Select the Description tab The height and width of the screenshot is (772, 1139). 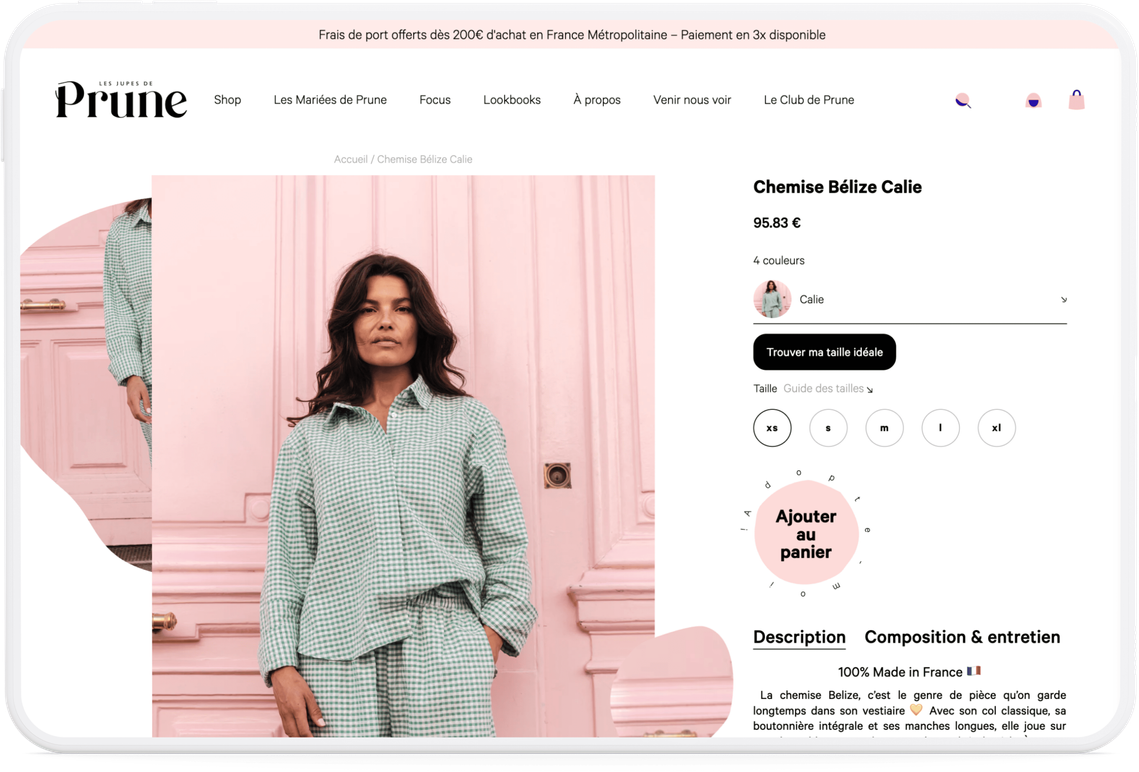pos(799,637)
